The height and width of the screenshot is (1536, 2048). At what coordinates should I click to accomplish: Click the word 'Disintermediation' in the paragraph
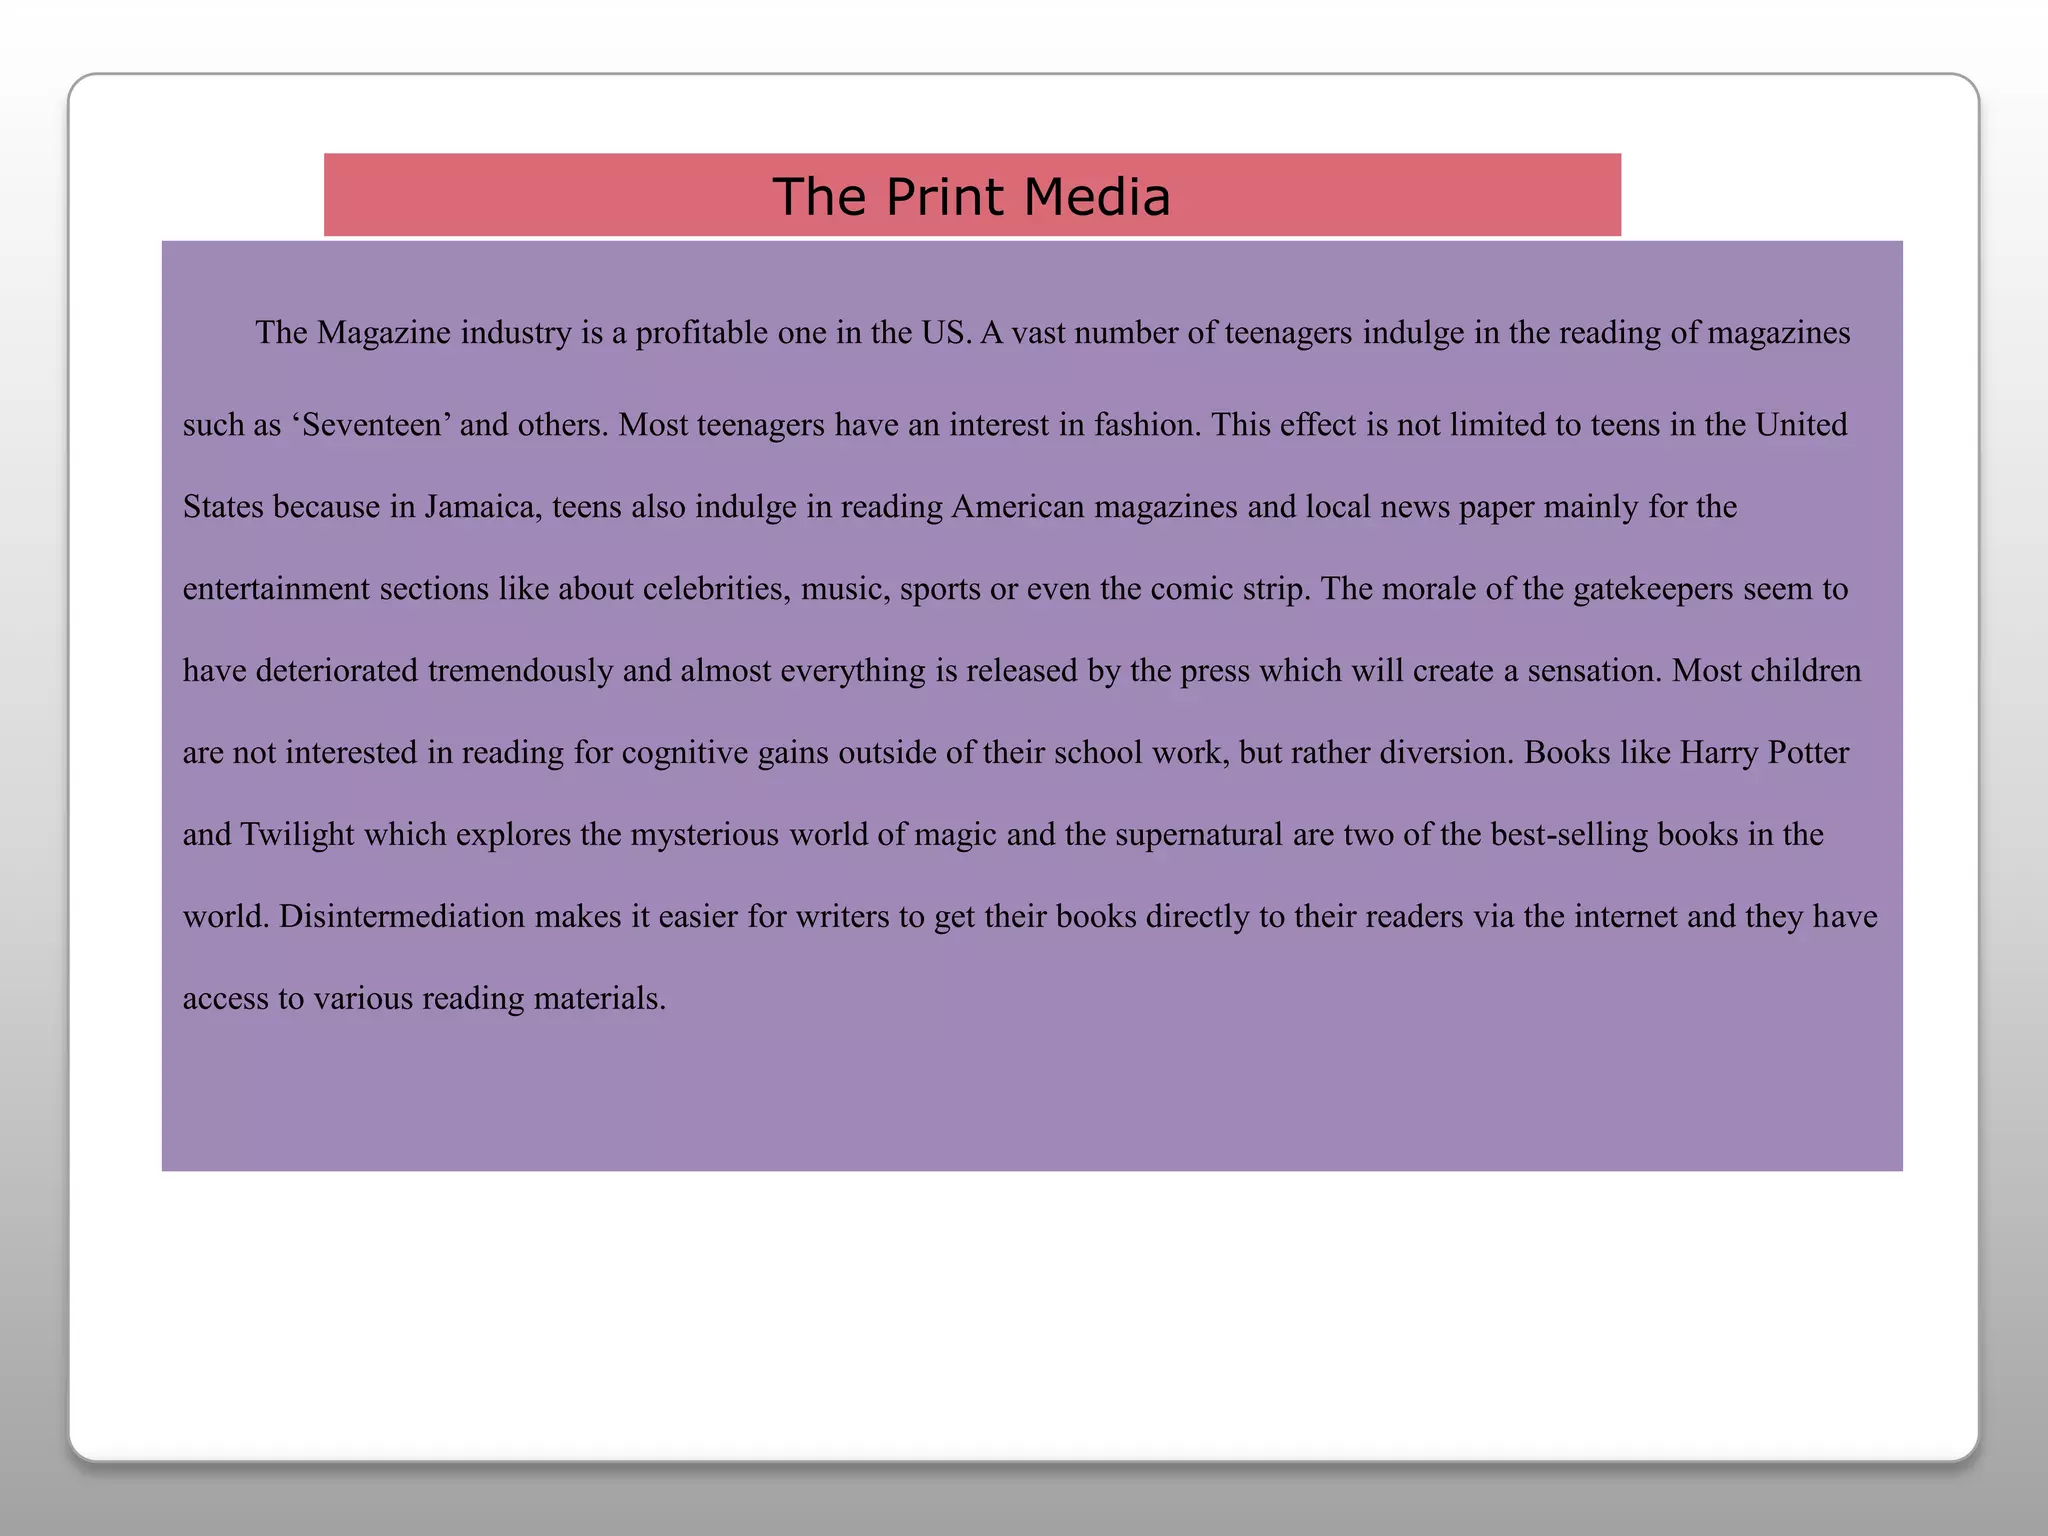(x=402, y=917)
